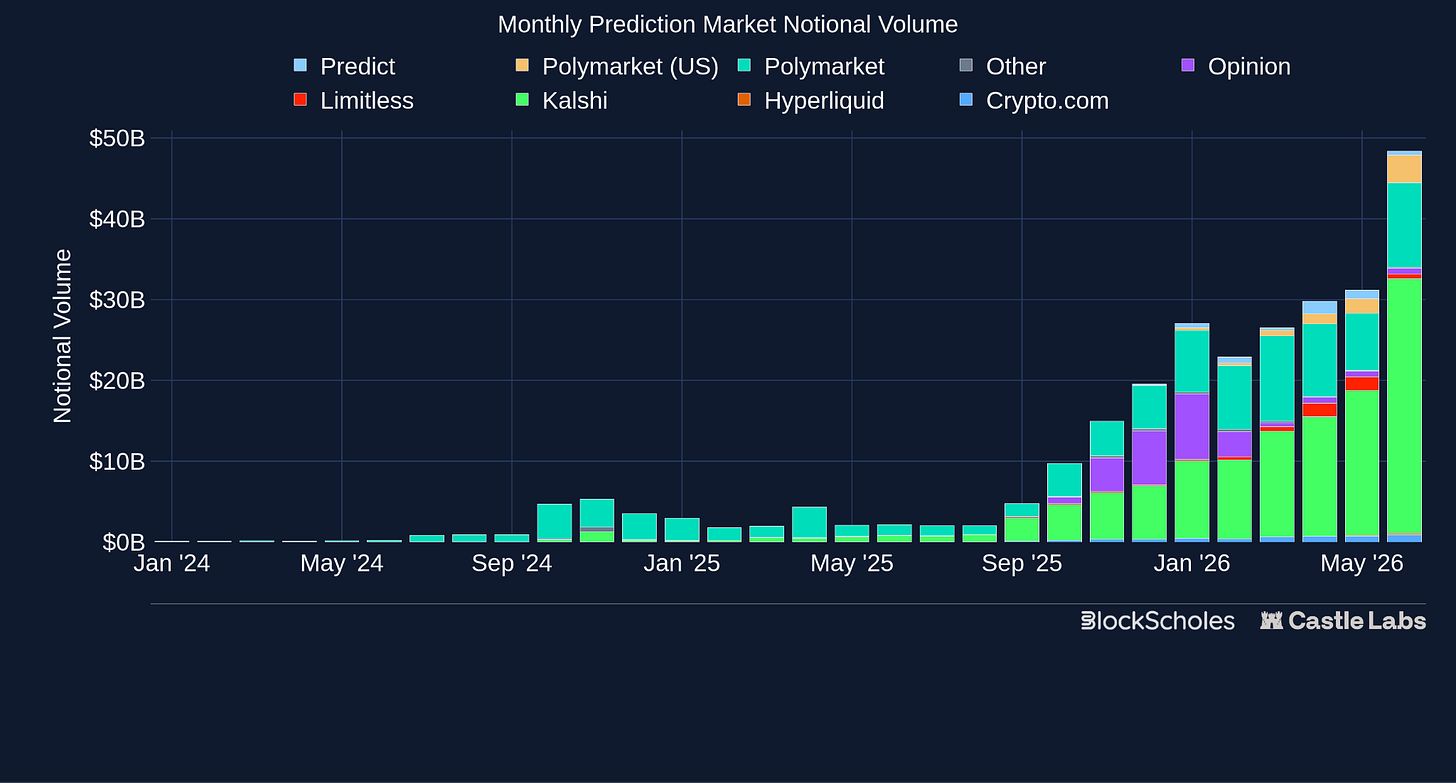Toggle the Polymarket legend label
The image size is (1456, 783).
click(824, 66)
